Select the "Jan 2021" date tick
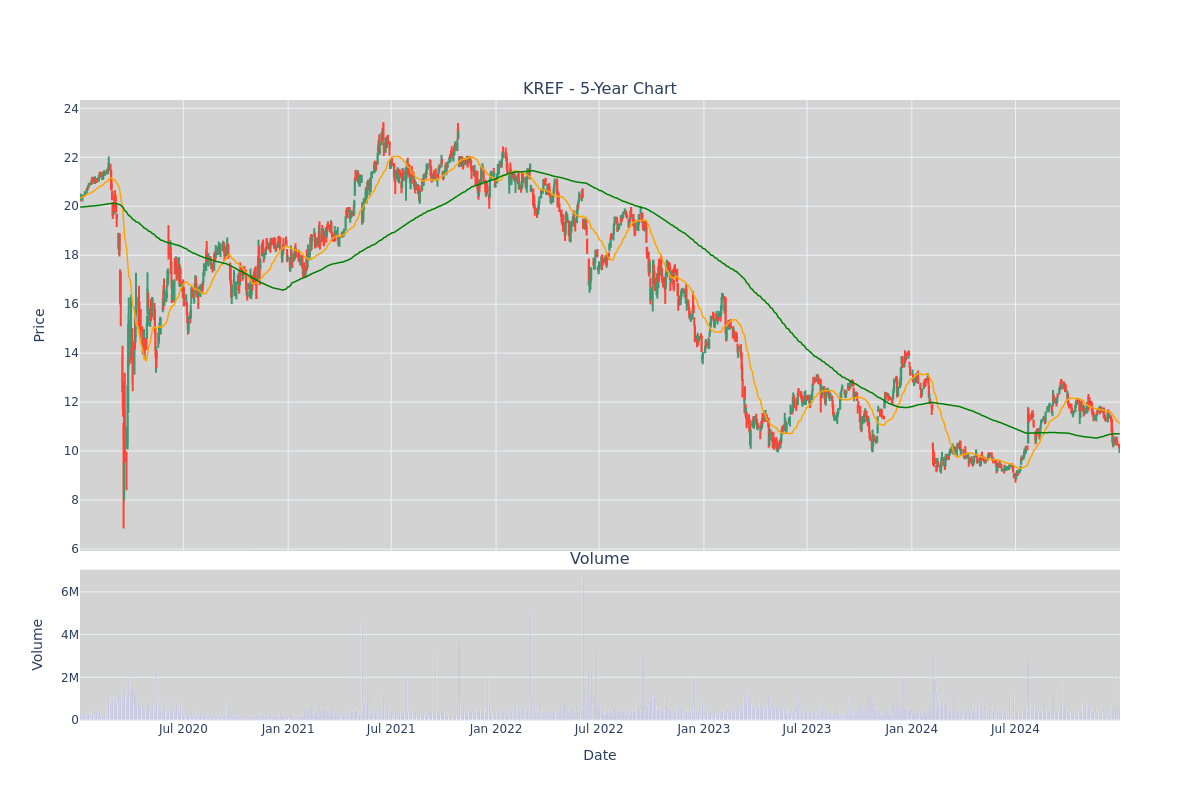1200x800 pixels. click(x=288, y=729)
